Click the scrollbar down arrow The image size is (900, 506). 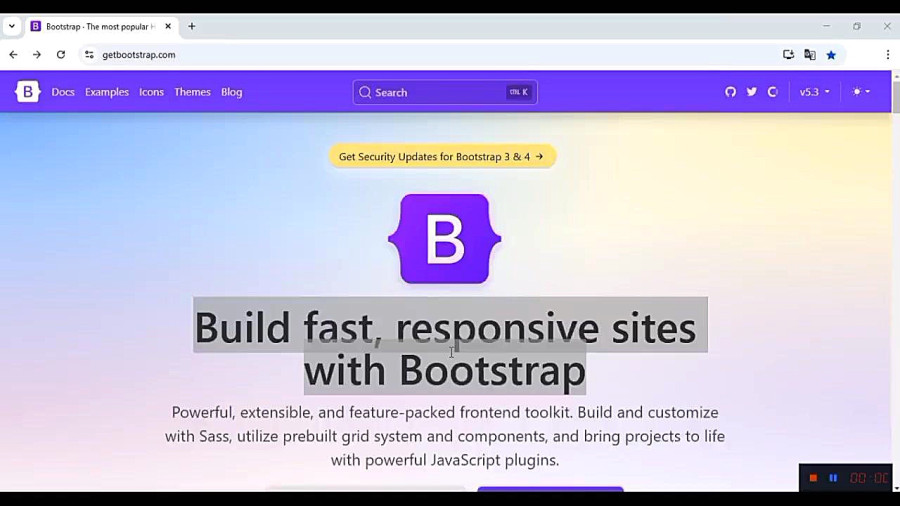tap(896, 488)
